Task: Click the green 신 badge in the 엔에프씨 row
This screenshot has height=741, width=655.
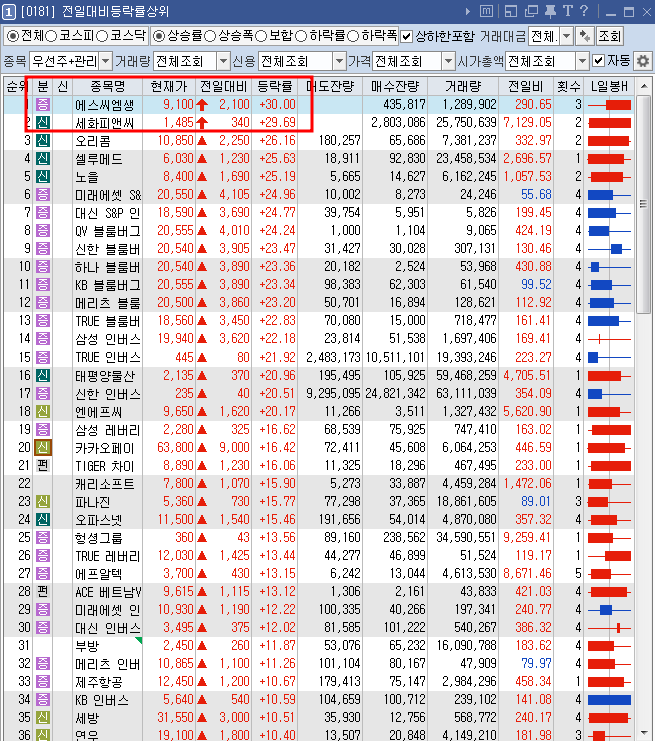Action: 43,411
